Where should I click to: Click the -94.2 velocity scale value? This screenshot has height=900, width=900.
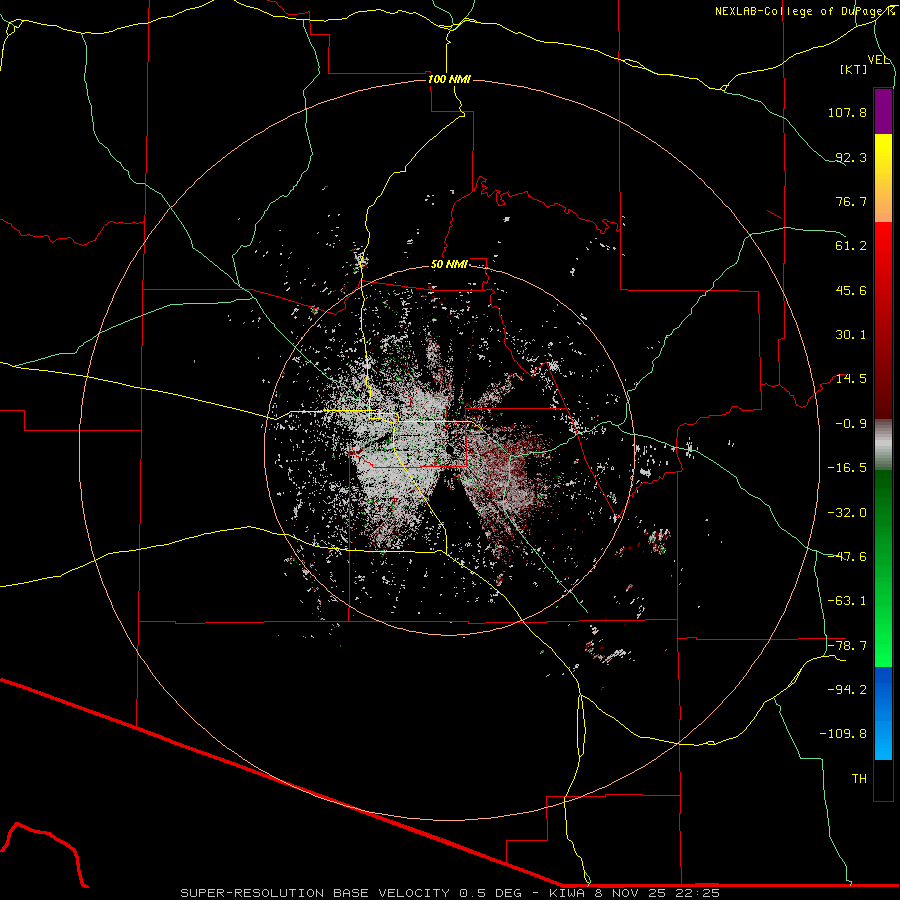coord(847,690)
